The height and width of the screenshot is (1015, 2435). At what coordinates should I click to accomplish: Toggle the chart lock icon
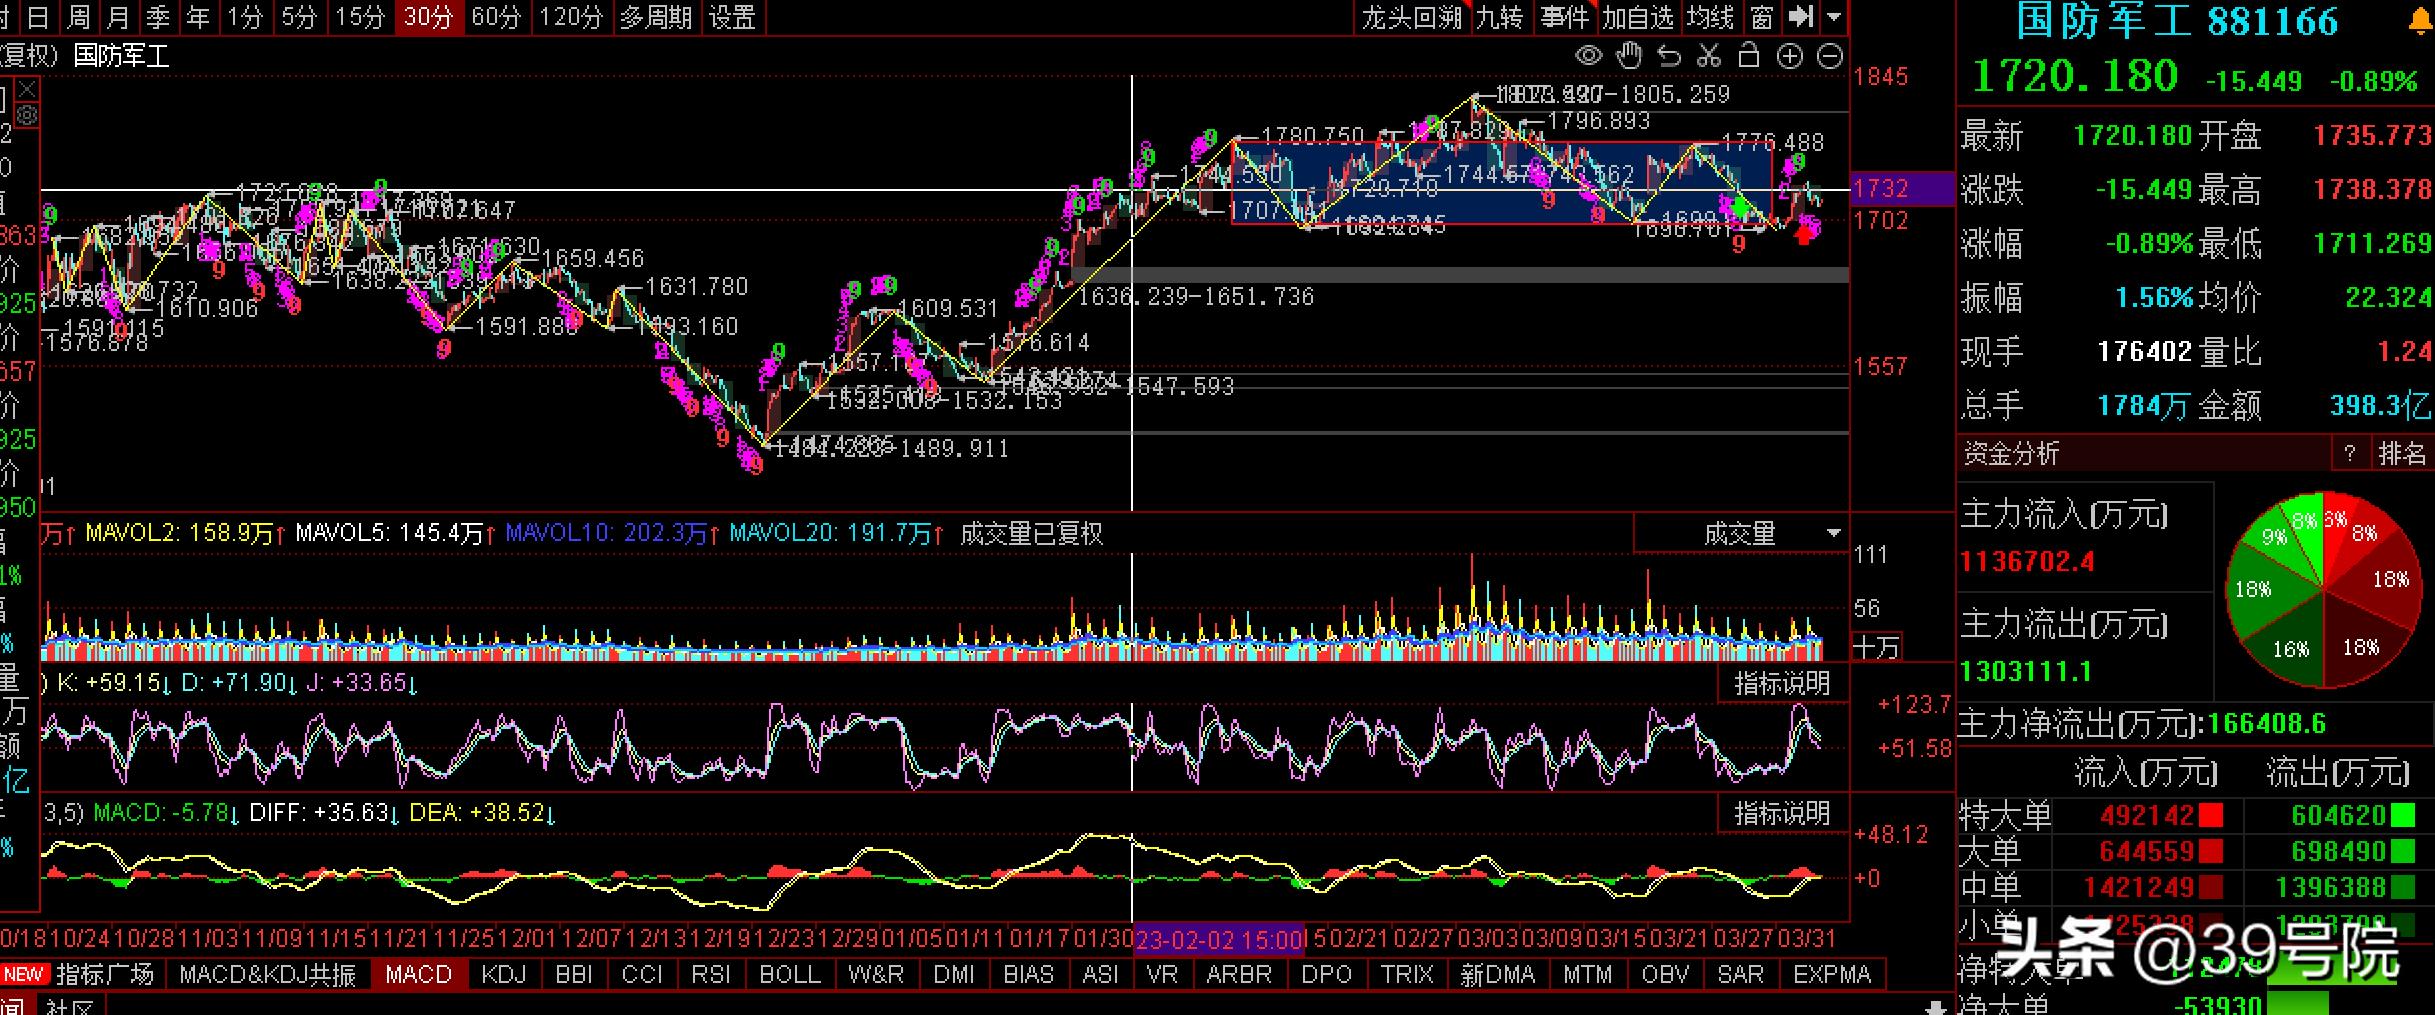1749,56
